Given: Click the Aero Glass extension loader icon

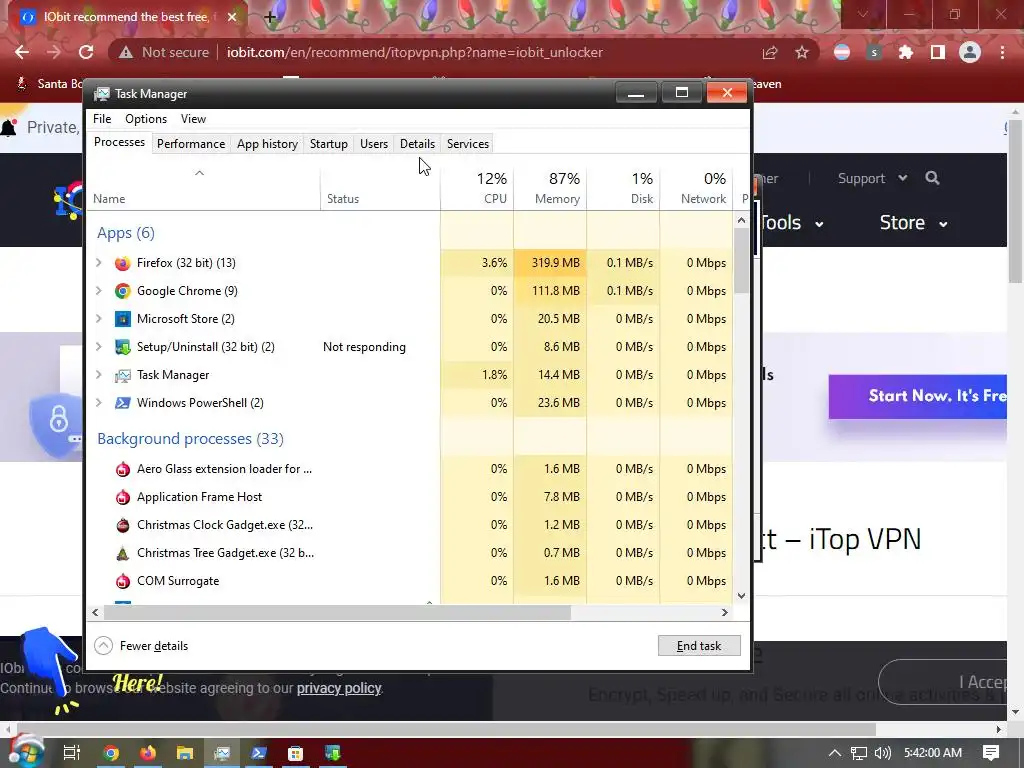Looking at the screenshot, I should [x=122, y=469].
